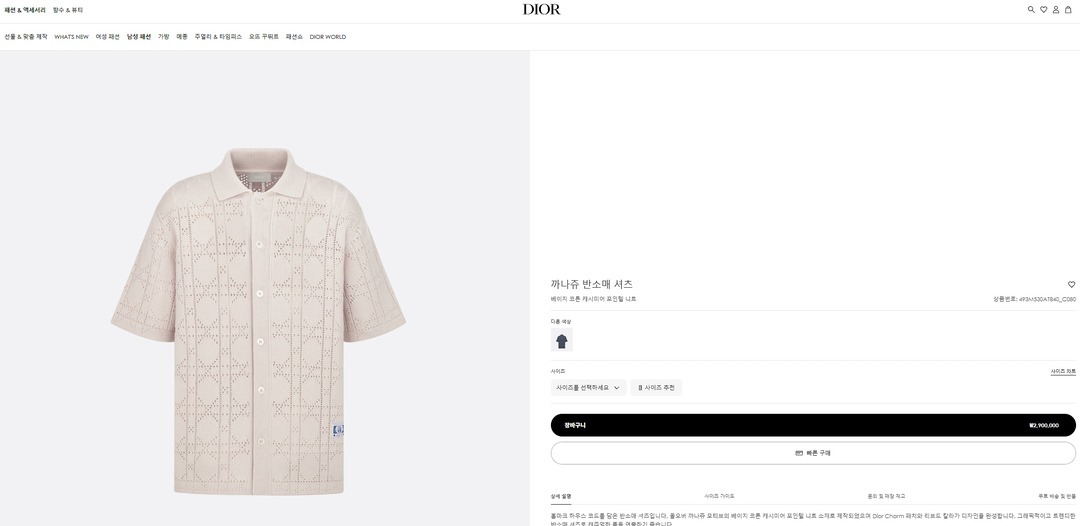Switch to the 문의 및 매장 재고 tab
The width and height of the screenshot is (1080, 526).
(x=886, y=496)
